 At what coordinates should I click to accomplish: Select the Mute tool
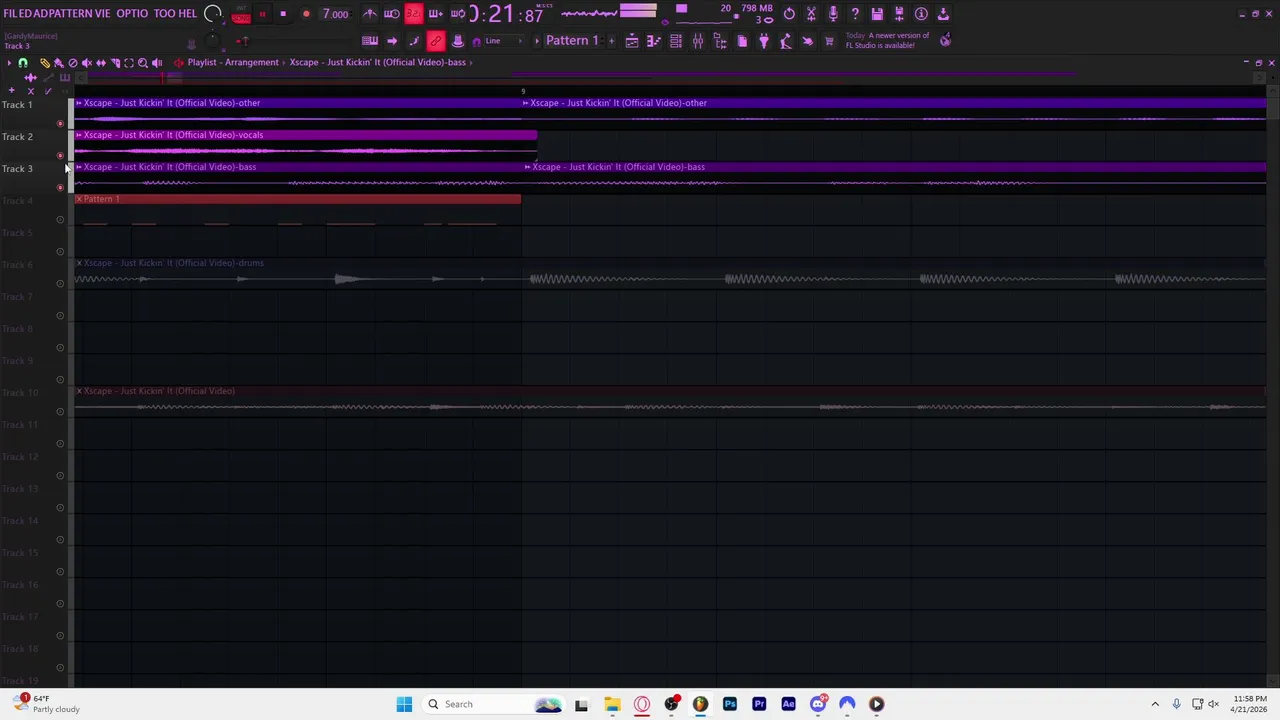point(86,62)
